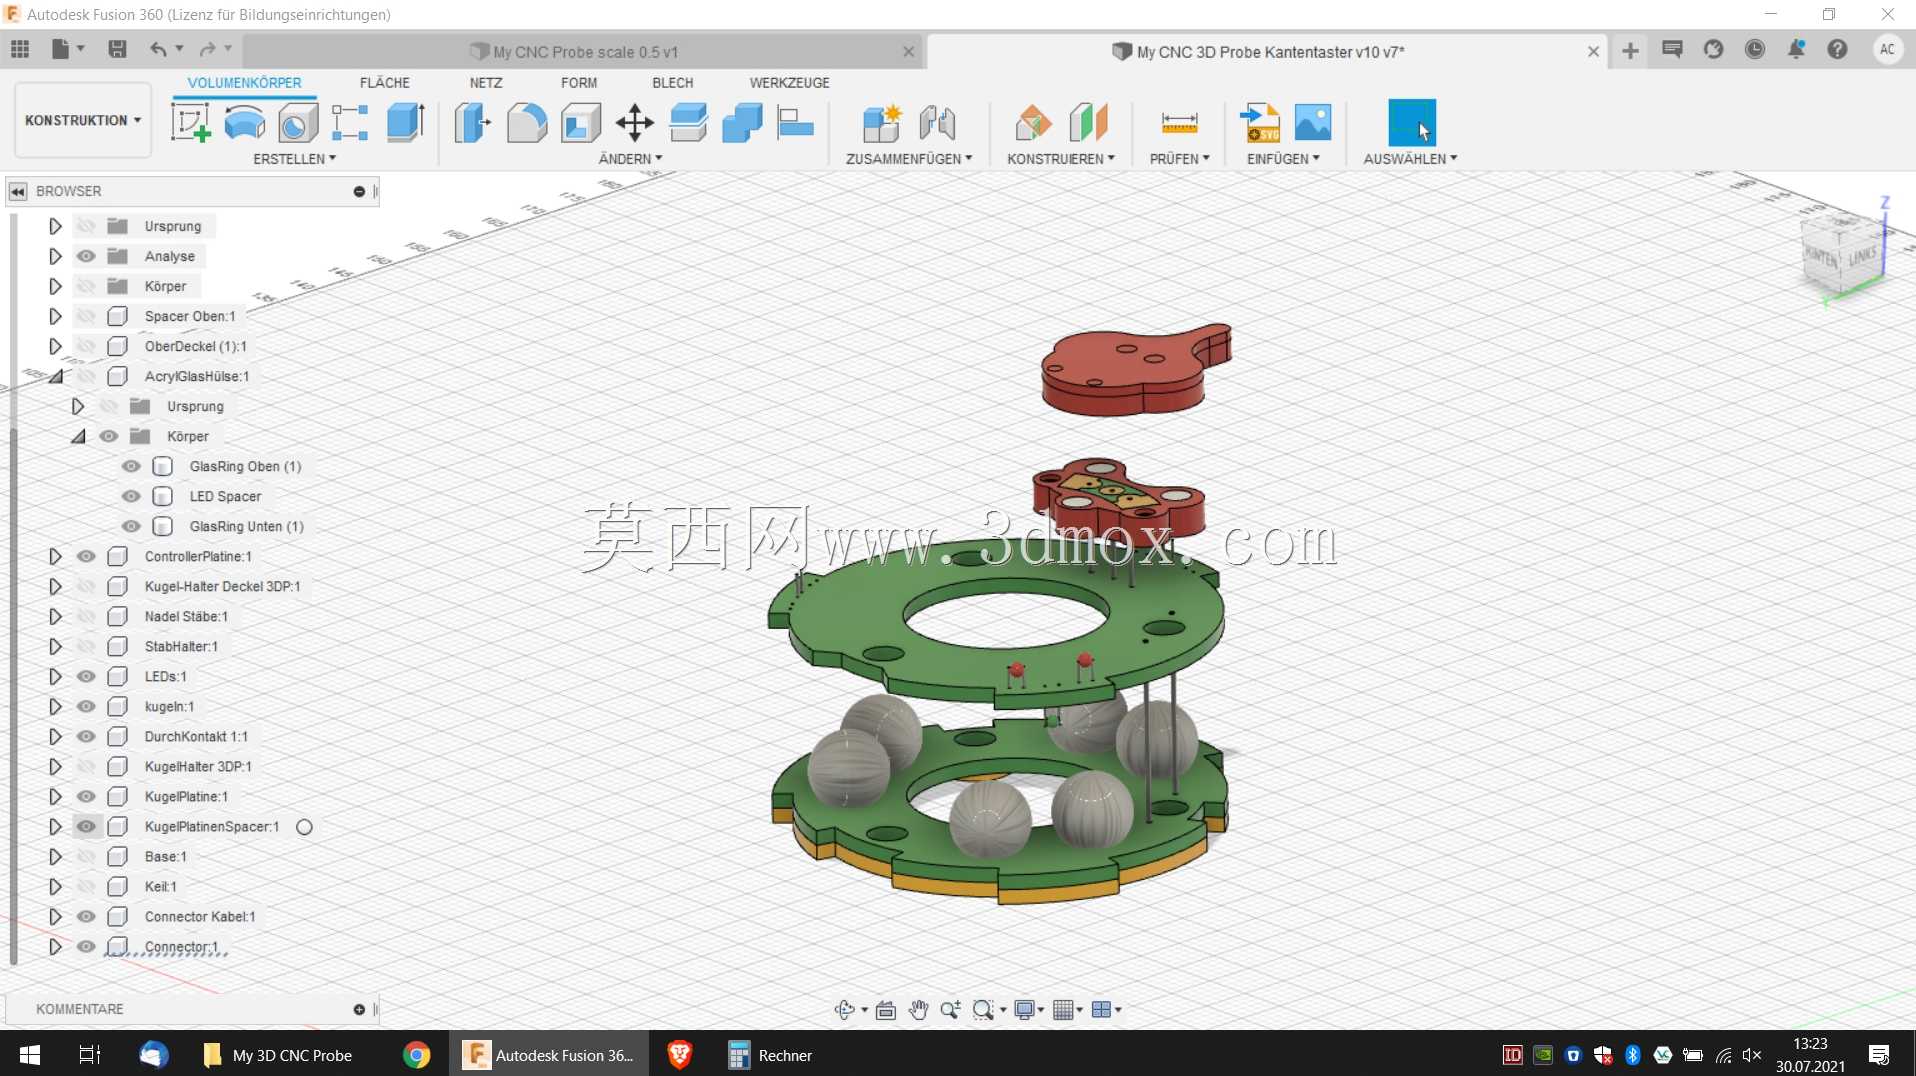Open Chrome from the Windows taskbar
This screenshot has width=1916, height=1076.
point(416,1055)
